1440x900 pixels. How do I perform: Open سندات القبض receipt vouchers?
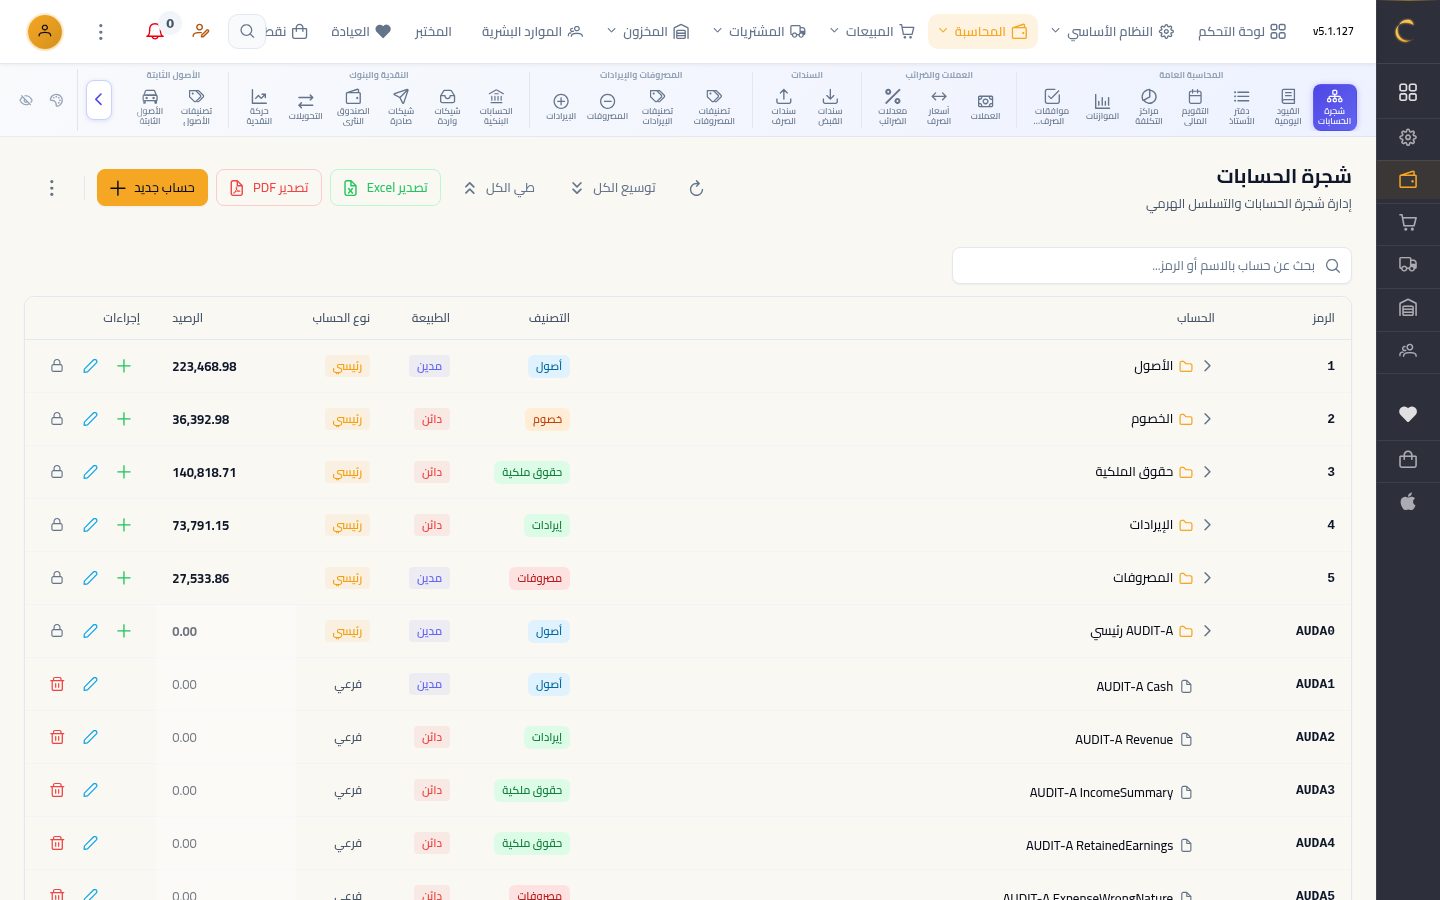pyautogui.click(x=830, y=107)
